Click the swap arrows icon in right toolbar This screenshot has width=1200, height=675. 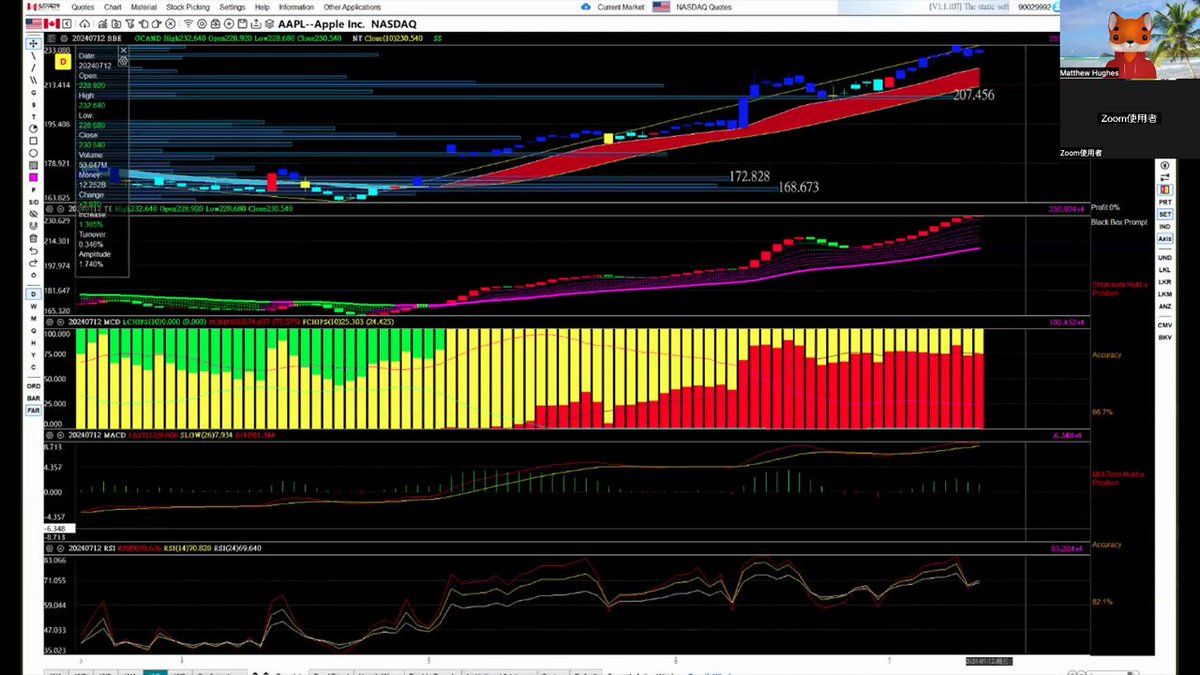coord(1165,176)
